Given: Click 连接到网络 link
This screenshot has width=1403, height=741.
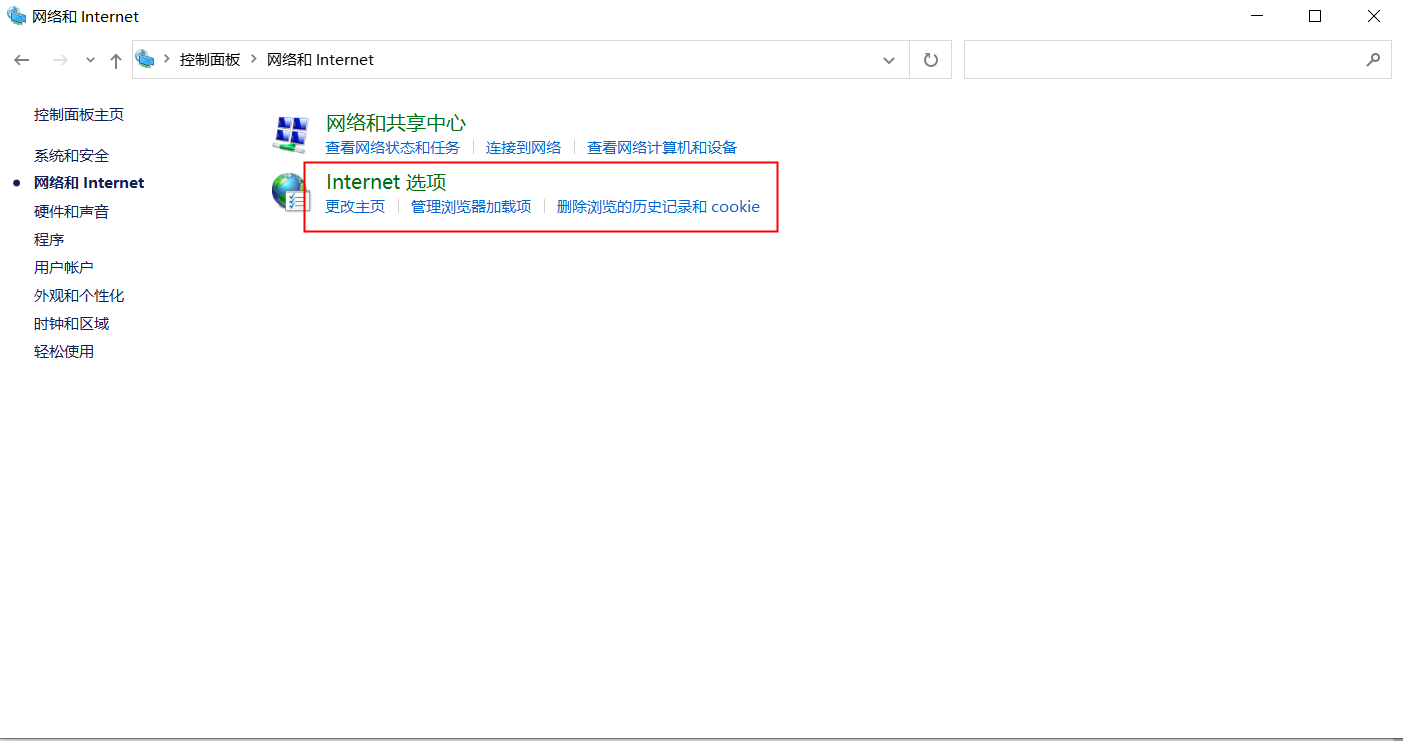Looking at the screenshot, I should coord(524,148).
